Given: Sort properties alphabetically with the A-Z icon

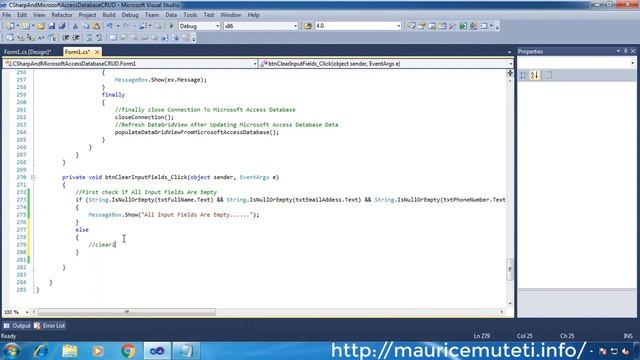Looking at the screenshot, I should (535, 75).
